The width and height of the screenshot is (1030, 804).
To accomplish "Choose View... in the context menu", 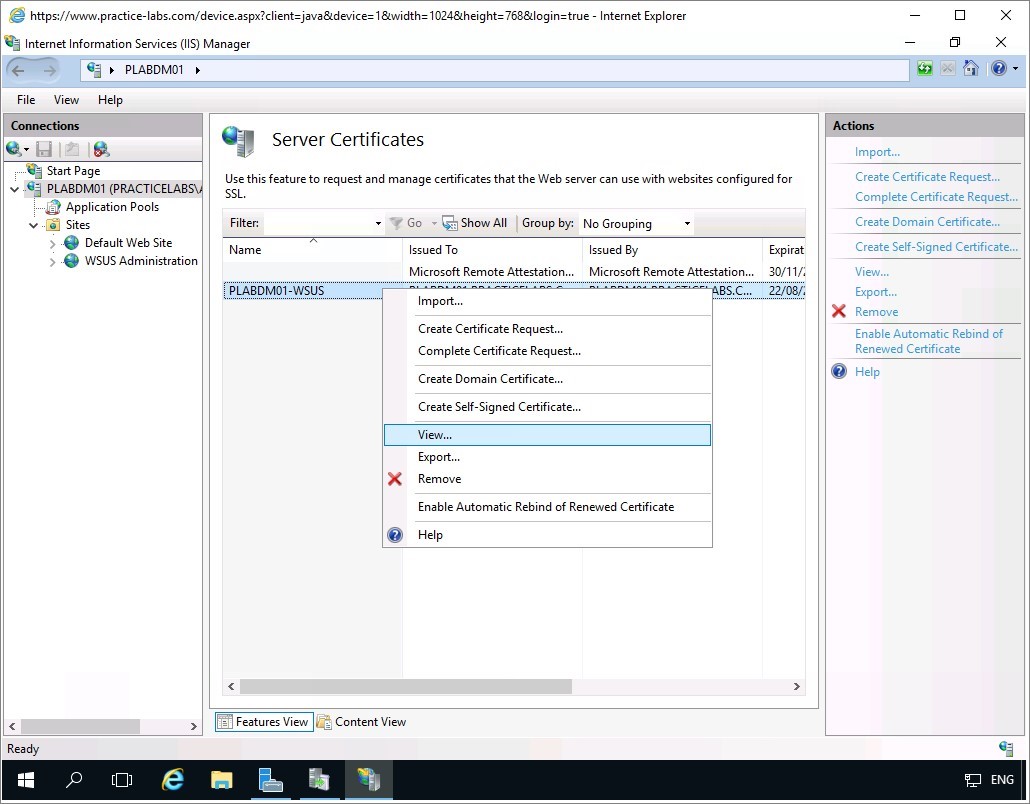I will (x=435, y=435).
